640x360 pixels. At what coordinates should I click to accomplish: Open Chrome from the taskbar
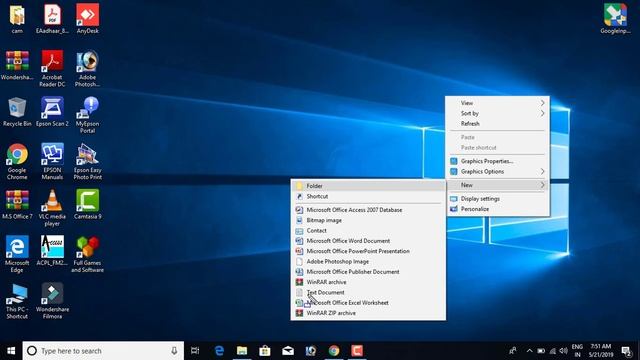coord(334,351)
